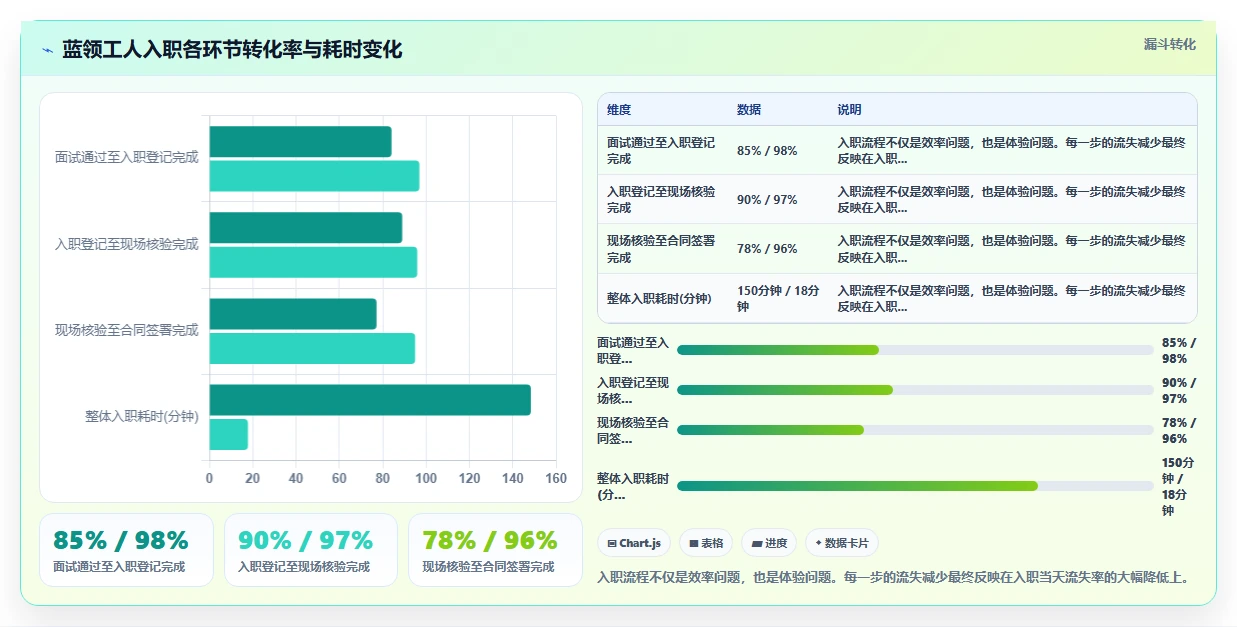Click the 维度 column header
Image resolution: width=1237 pixels, height=627 pixels.
619,110
